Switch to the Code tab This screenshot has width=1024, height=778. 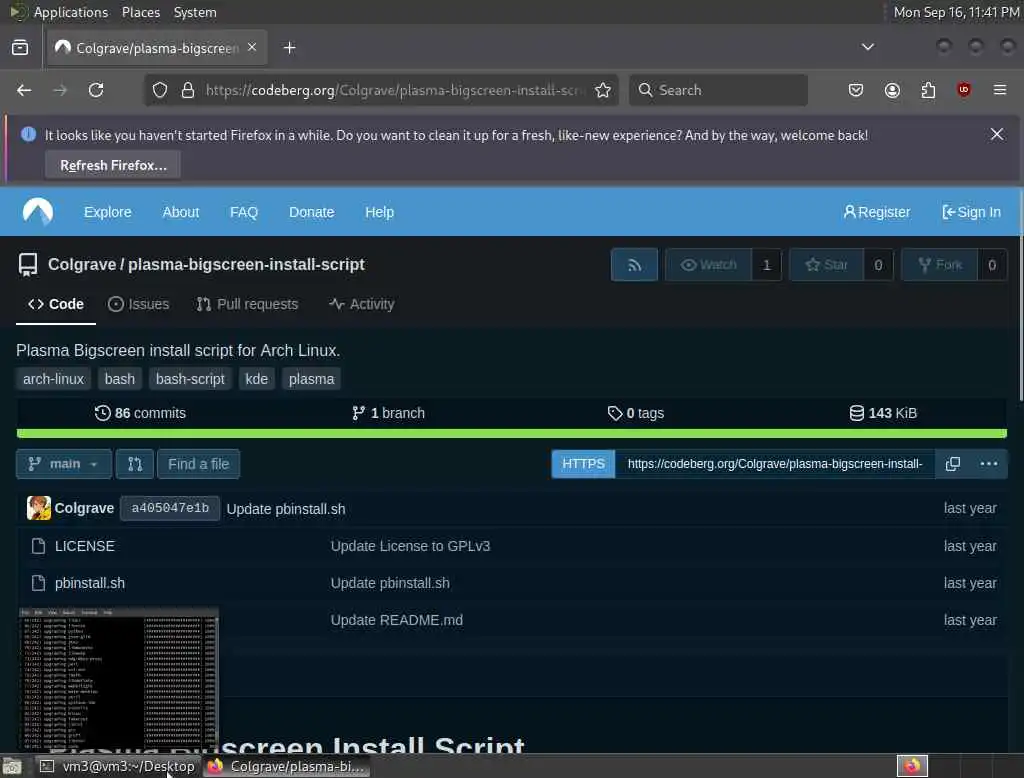click(56, 304)
